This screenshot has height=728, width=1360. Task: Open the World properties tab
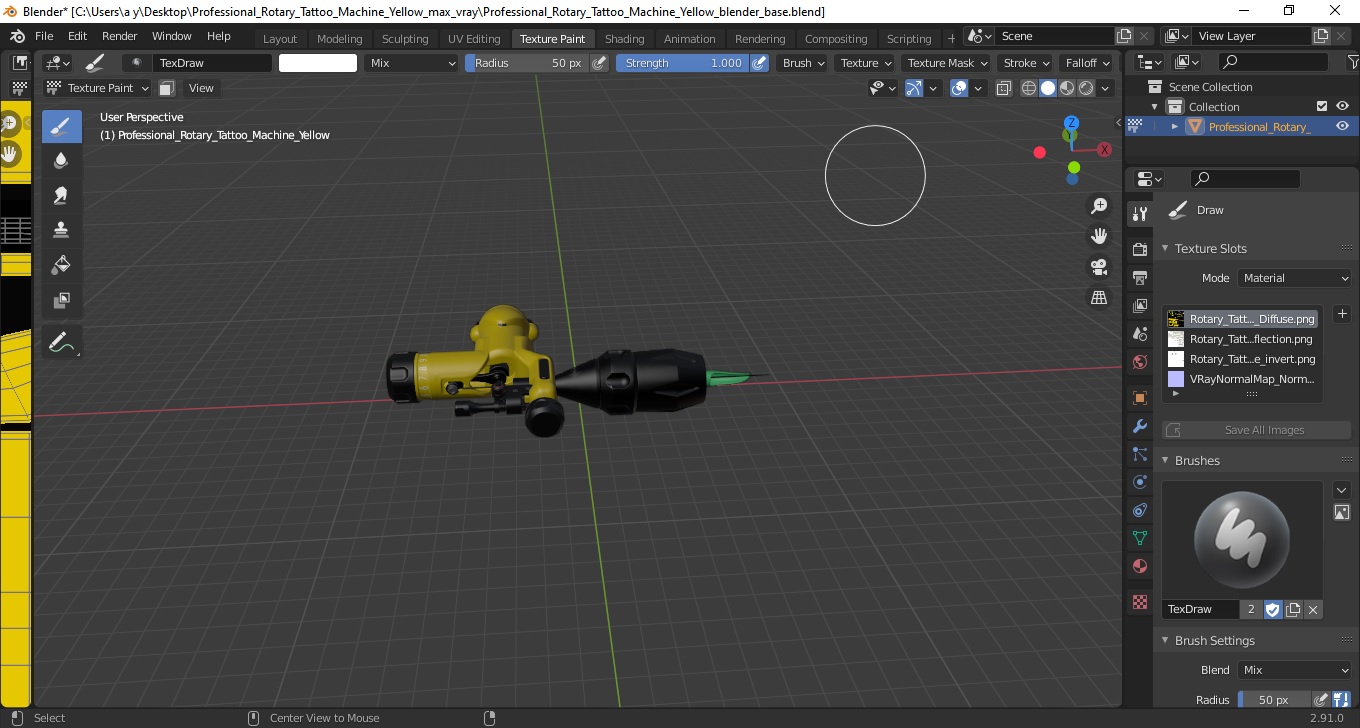[1139, 362]
